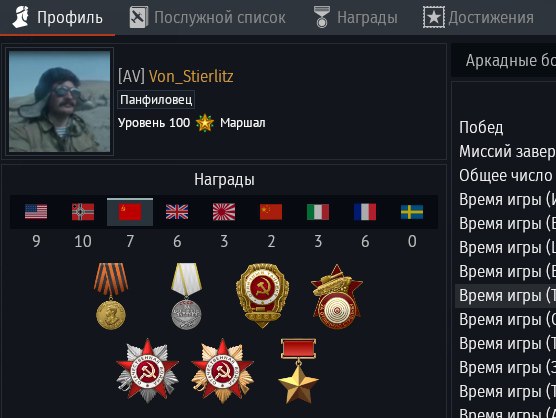Select the Italian flag awards
The width and height of the screenshot is (556, 418).
tap(318, 212)
